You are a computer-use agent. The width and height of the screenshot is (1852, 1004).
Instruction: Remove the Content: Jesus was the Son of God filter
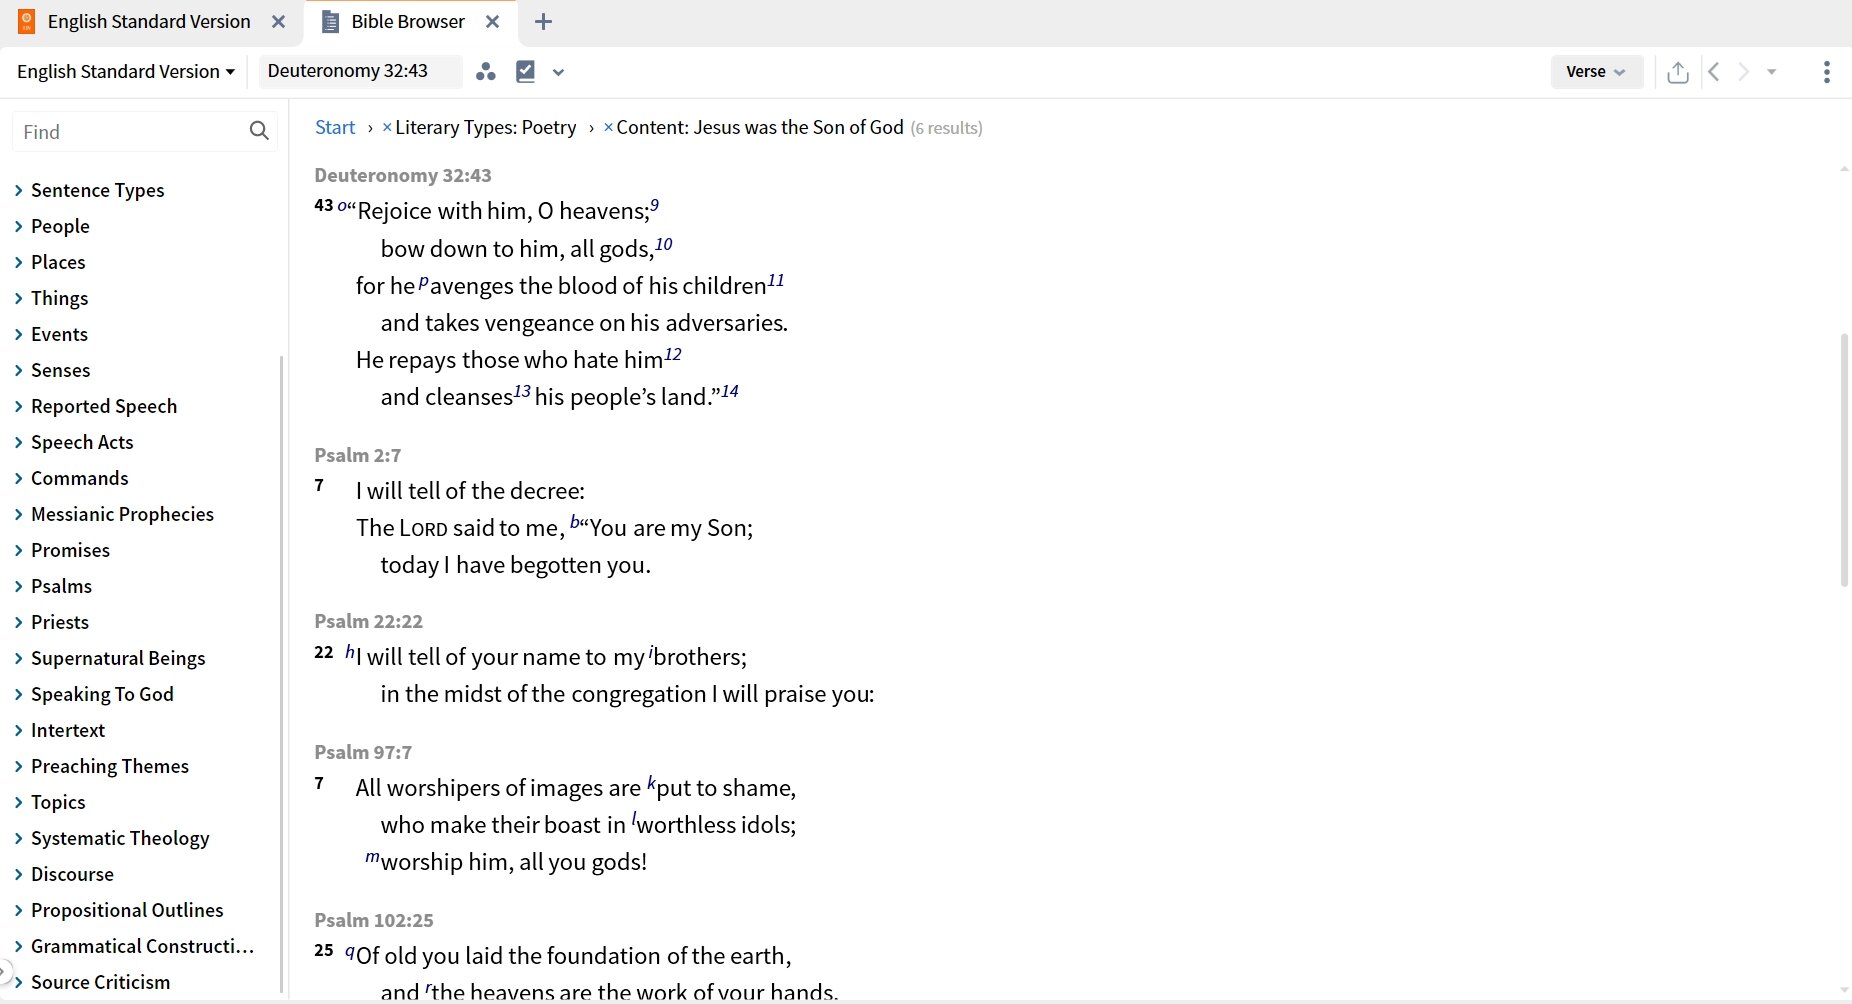(608, 127)
